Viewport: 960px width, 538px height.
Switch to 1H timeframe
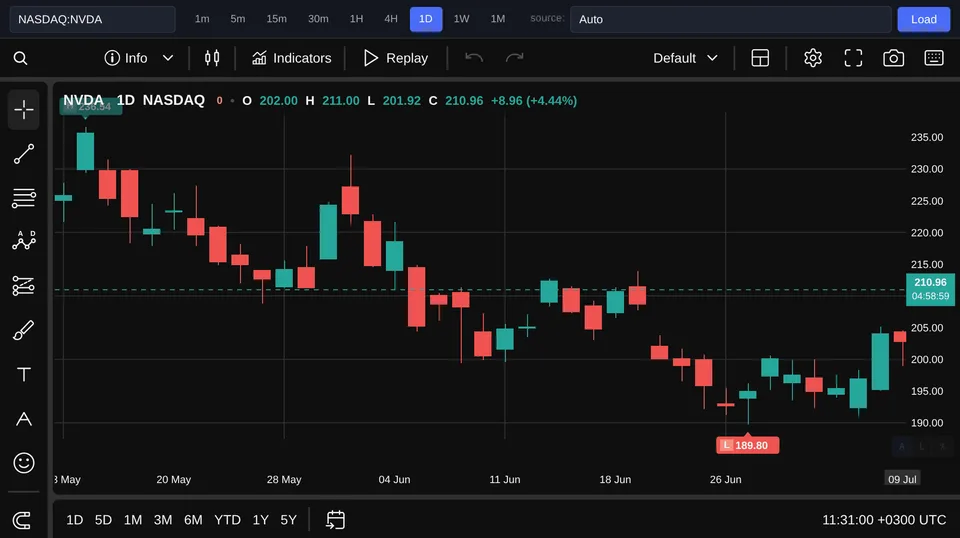pos(356,19)
